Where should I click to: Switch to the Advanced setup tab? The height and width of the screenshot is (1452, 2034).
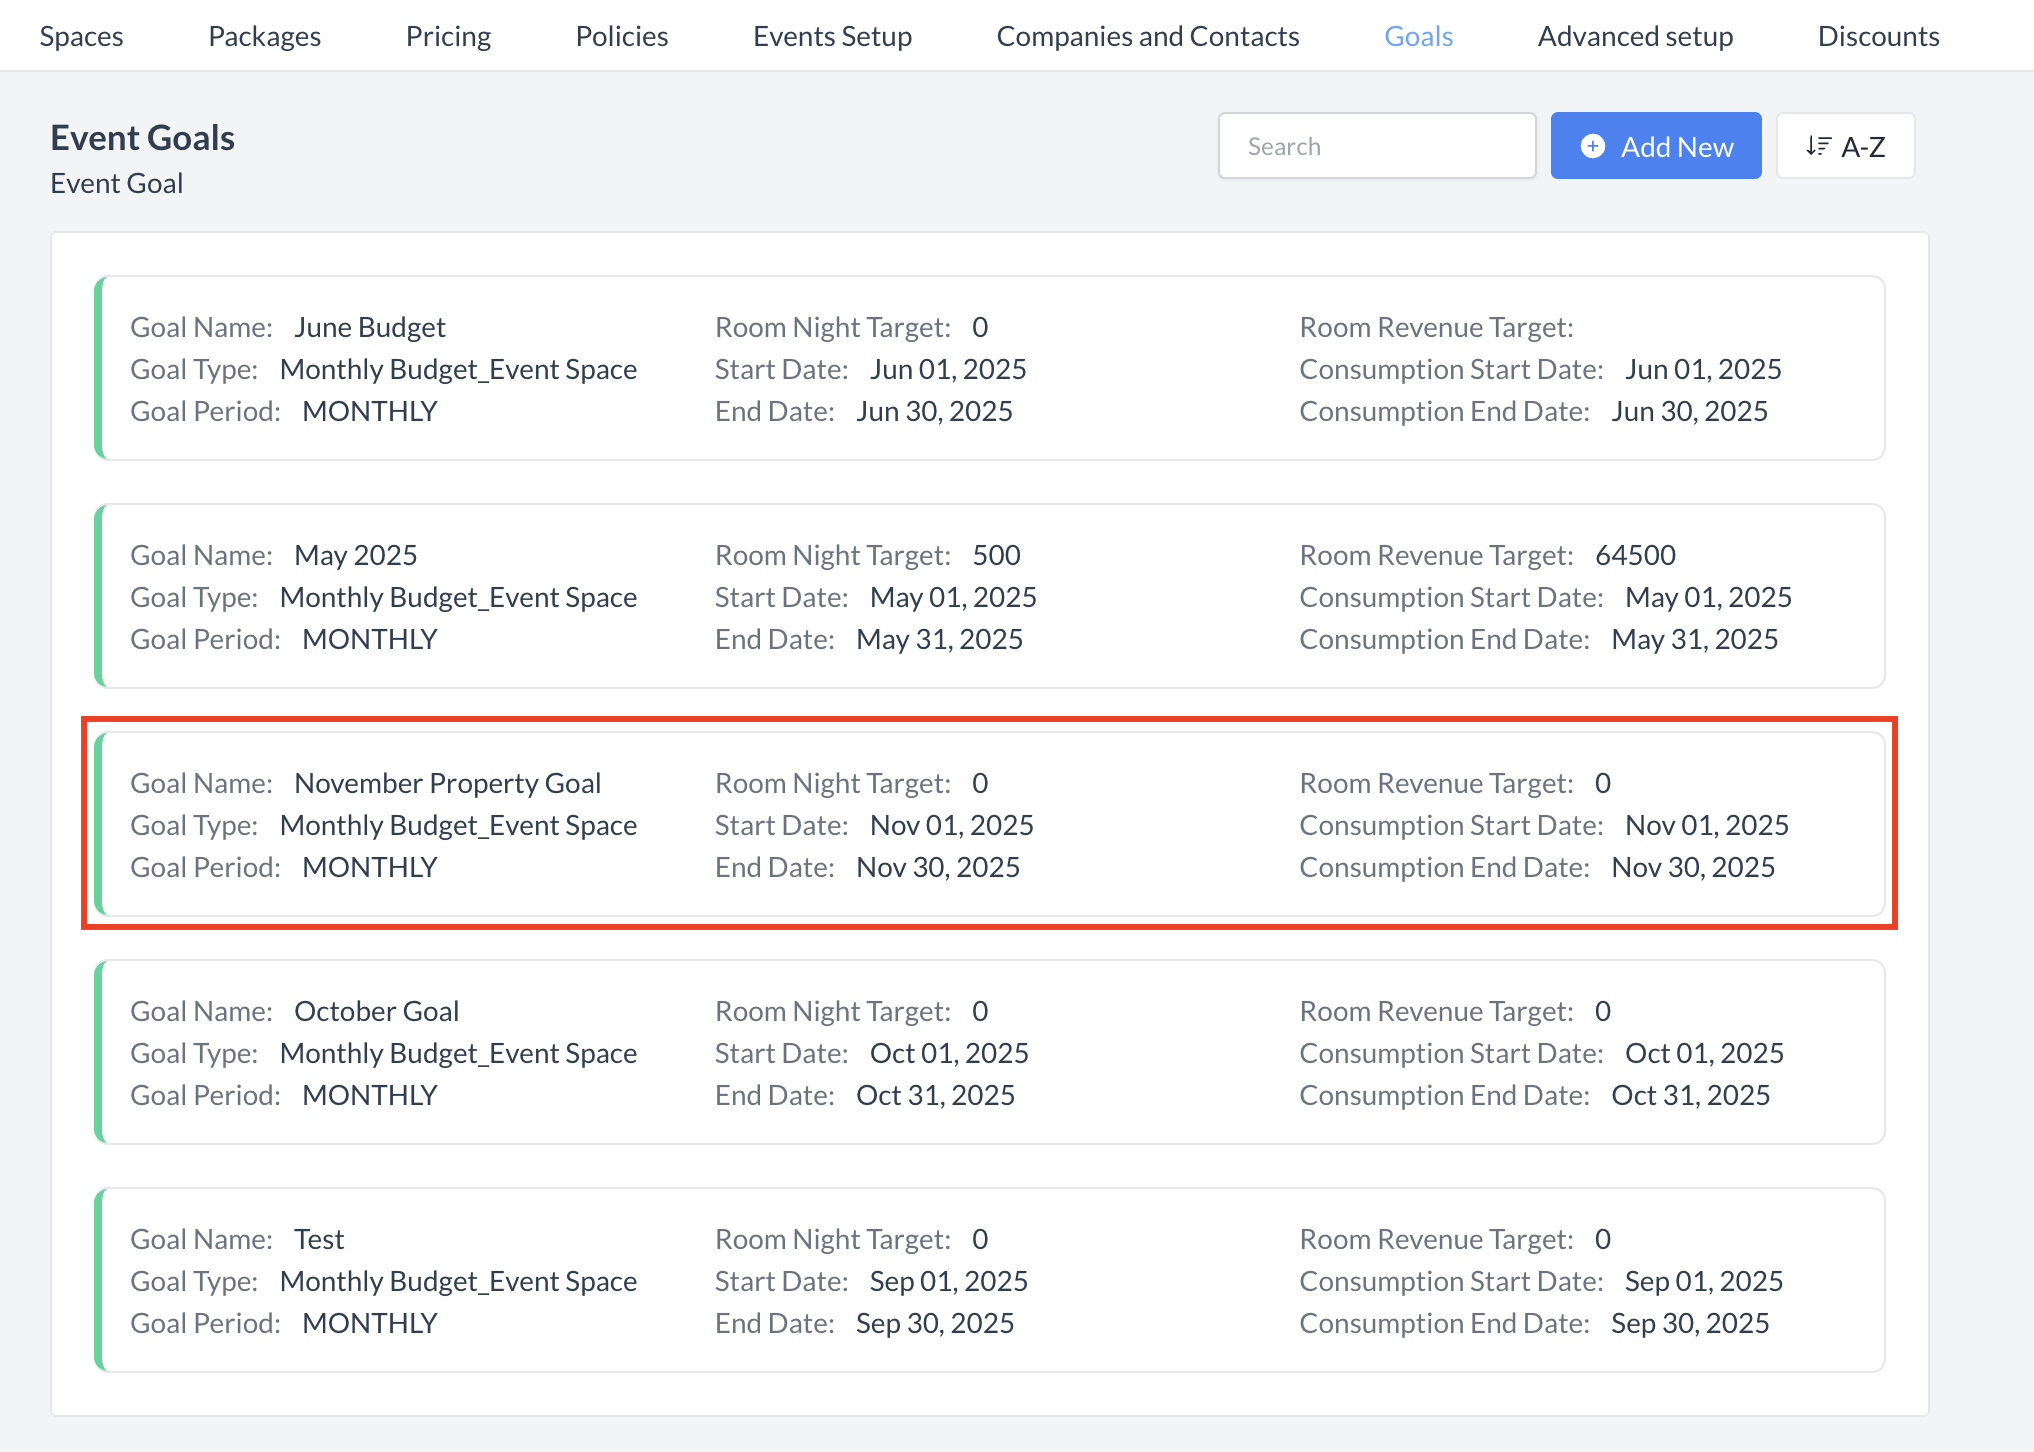(1634, 36)
